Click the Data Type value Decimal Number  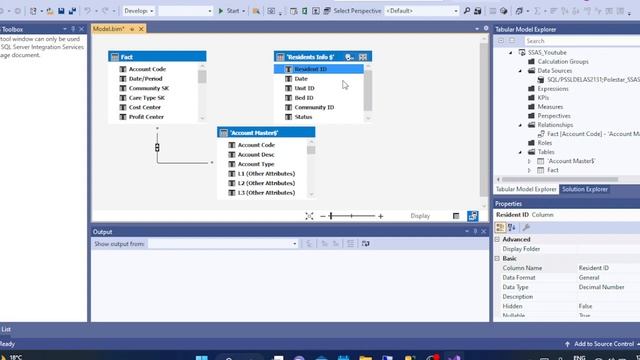point(601,287)
